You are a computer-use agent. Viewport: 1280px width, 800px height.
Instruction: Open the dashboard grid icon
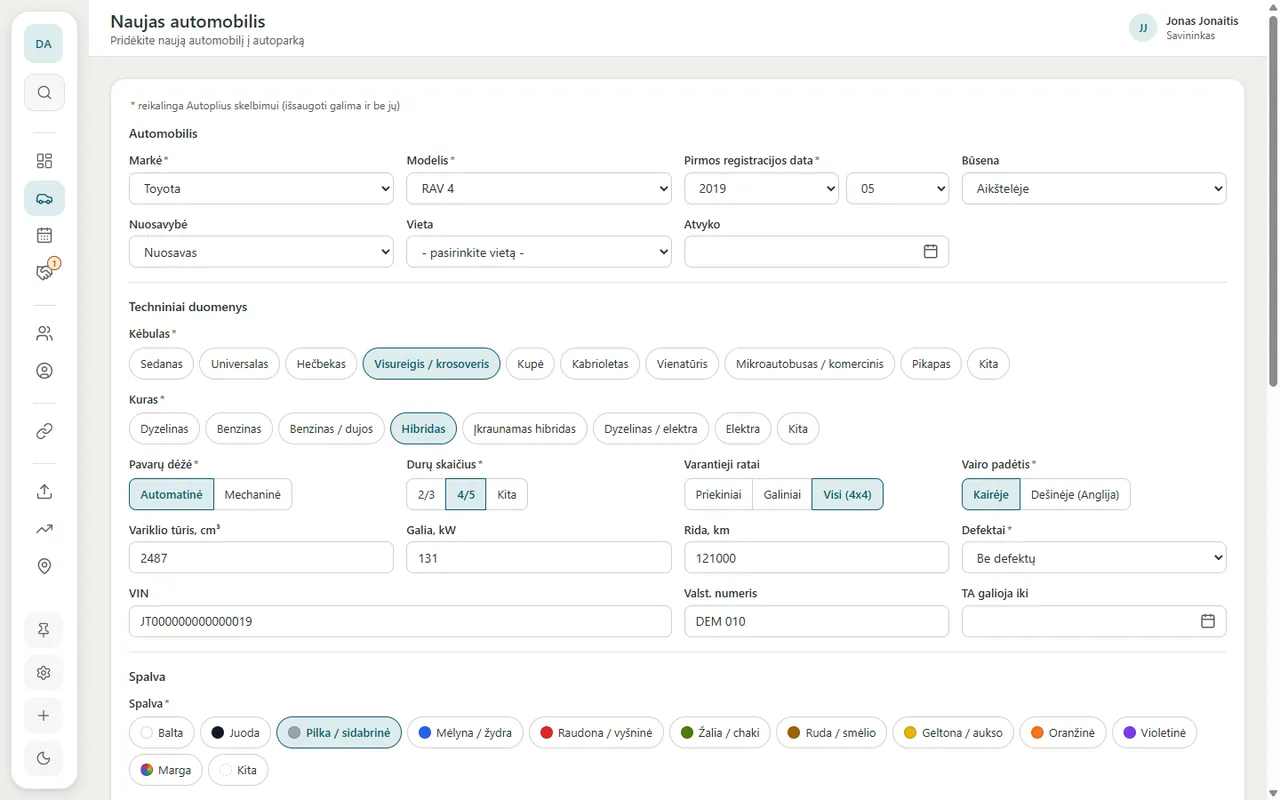(44, 161)
